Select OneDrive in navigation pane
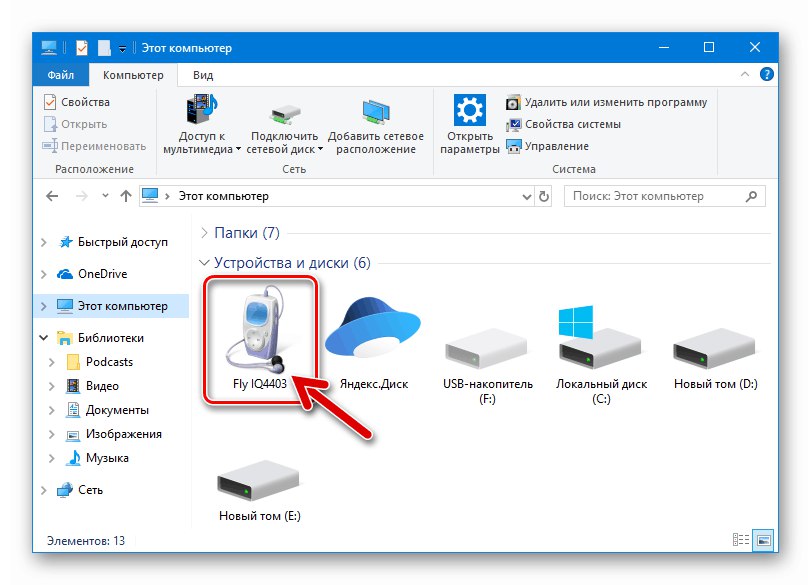 (x=92, y=274)
